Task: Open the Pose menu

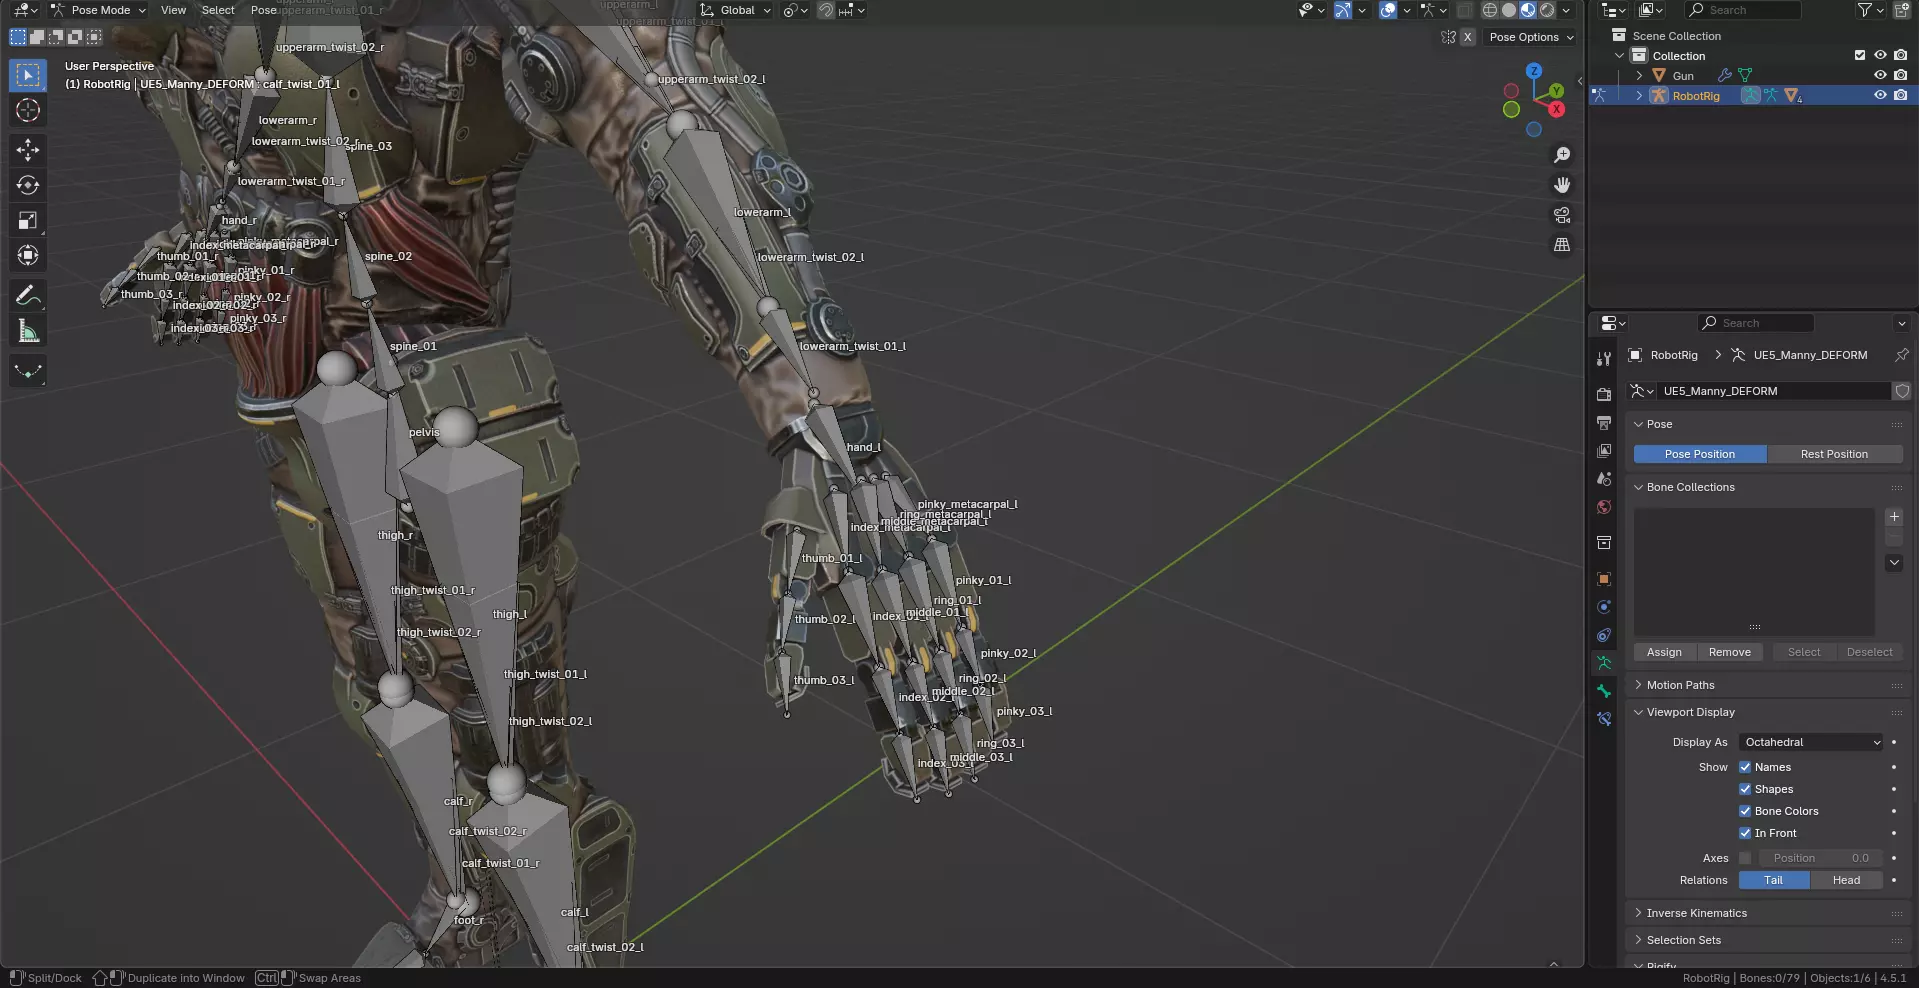Action: 263,10
